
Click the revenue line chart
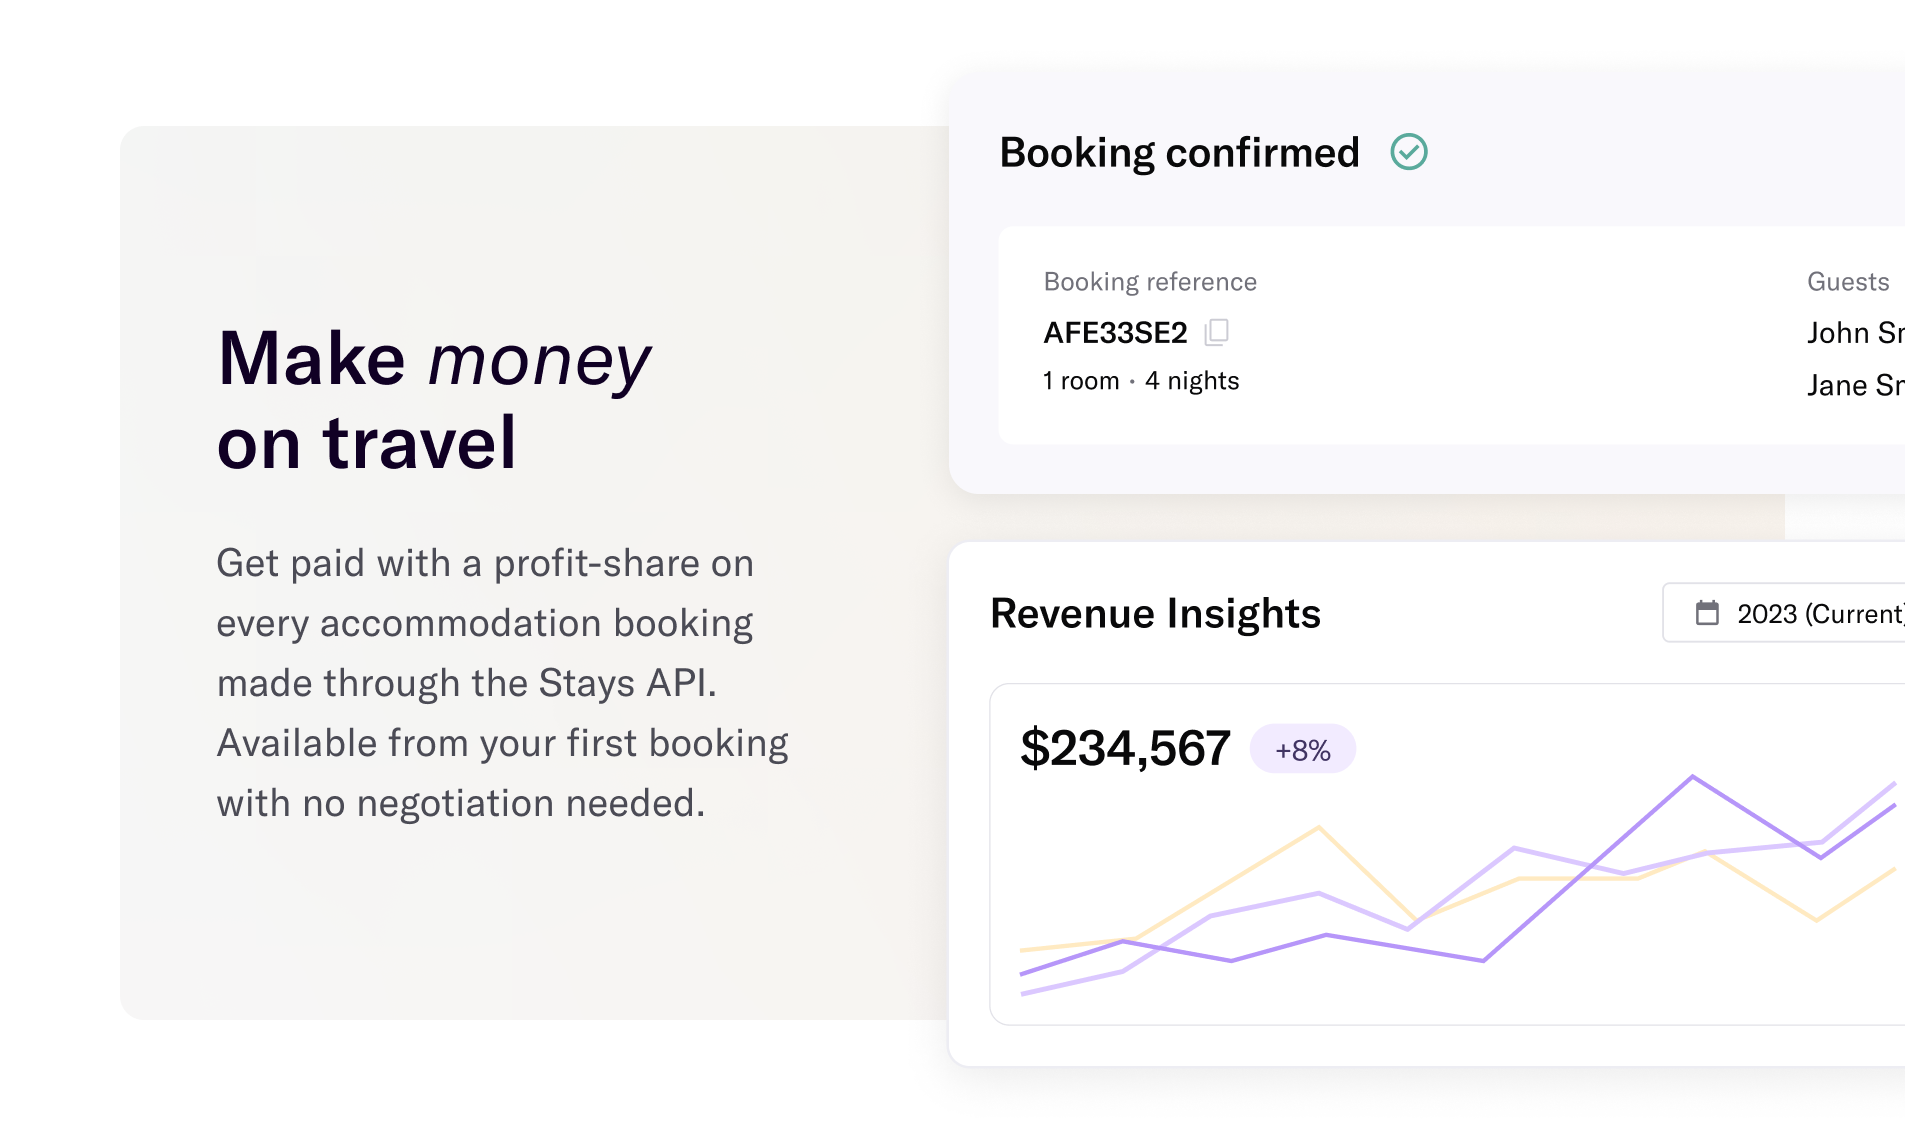click(1457, 885)
